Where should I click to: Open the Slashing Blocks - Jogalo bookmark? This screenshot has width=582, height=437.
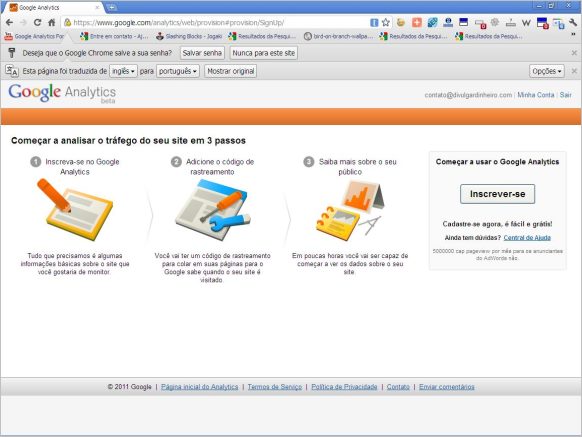[189, 36]
